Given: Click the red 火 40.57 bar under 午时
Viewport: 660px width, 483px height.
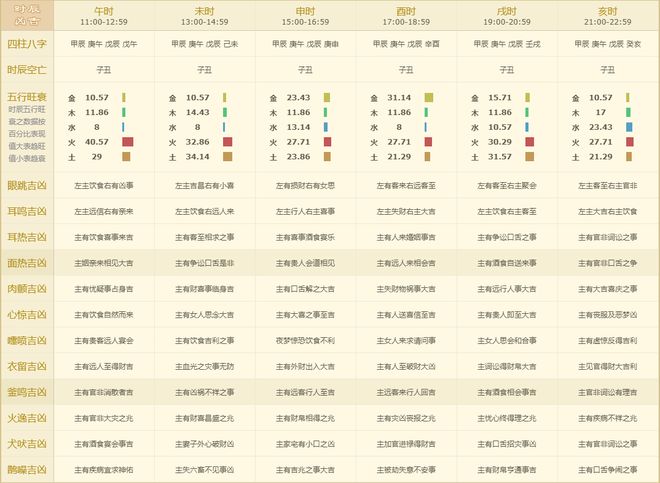Looking at the screenshot, I should (x=128, y=142).
